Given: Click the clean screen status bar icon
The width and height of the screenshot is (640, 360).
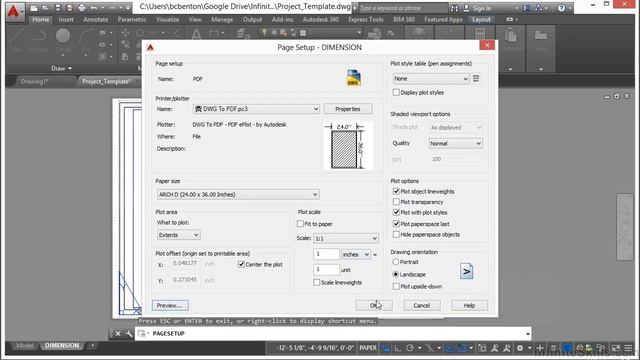Looking at the screenshot, I should pos(616,348).
